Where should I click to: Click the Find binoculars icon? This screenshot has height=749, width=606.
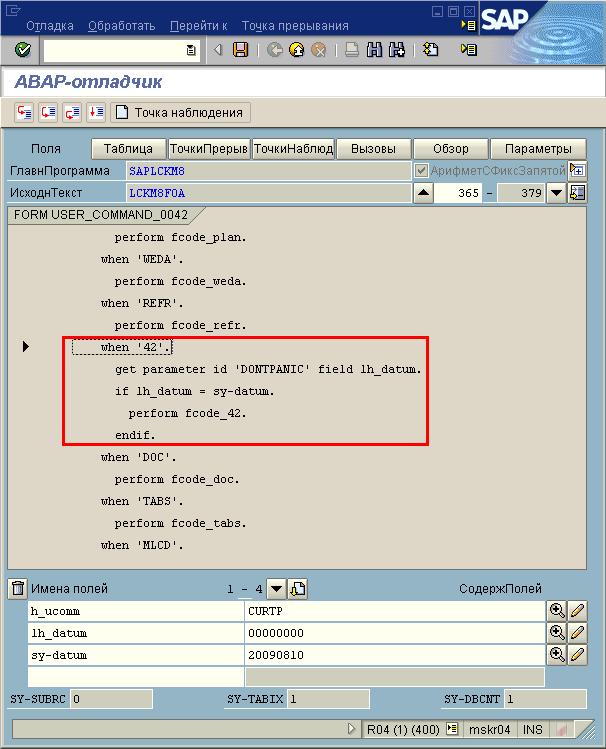pyautogui.click(x=374, y=50)
